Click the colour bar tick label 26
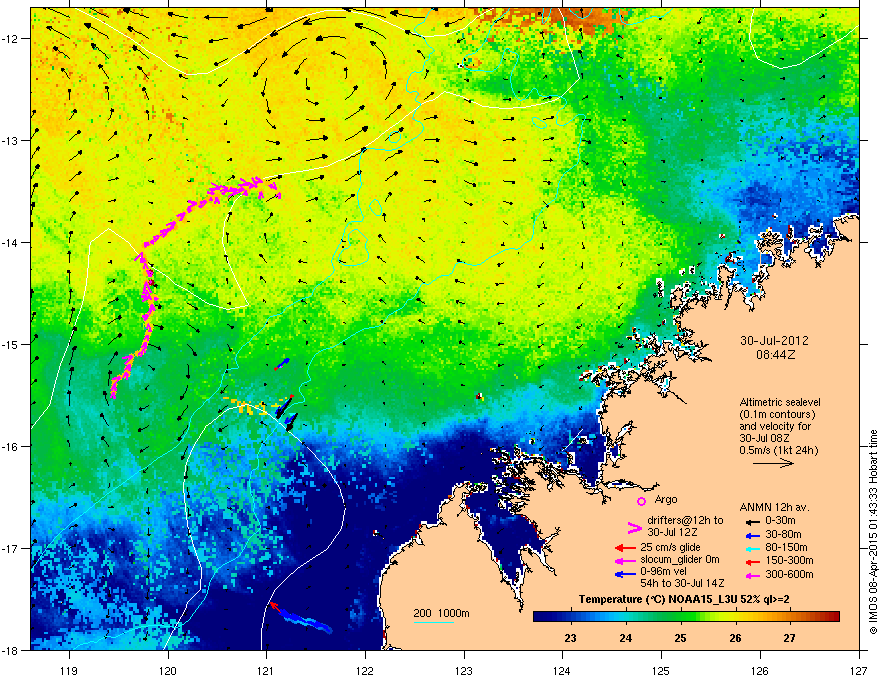880x680 pixels. (735, 638)
